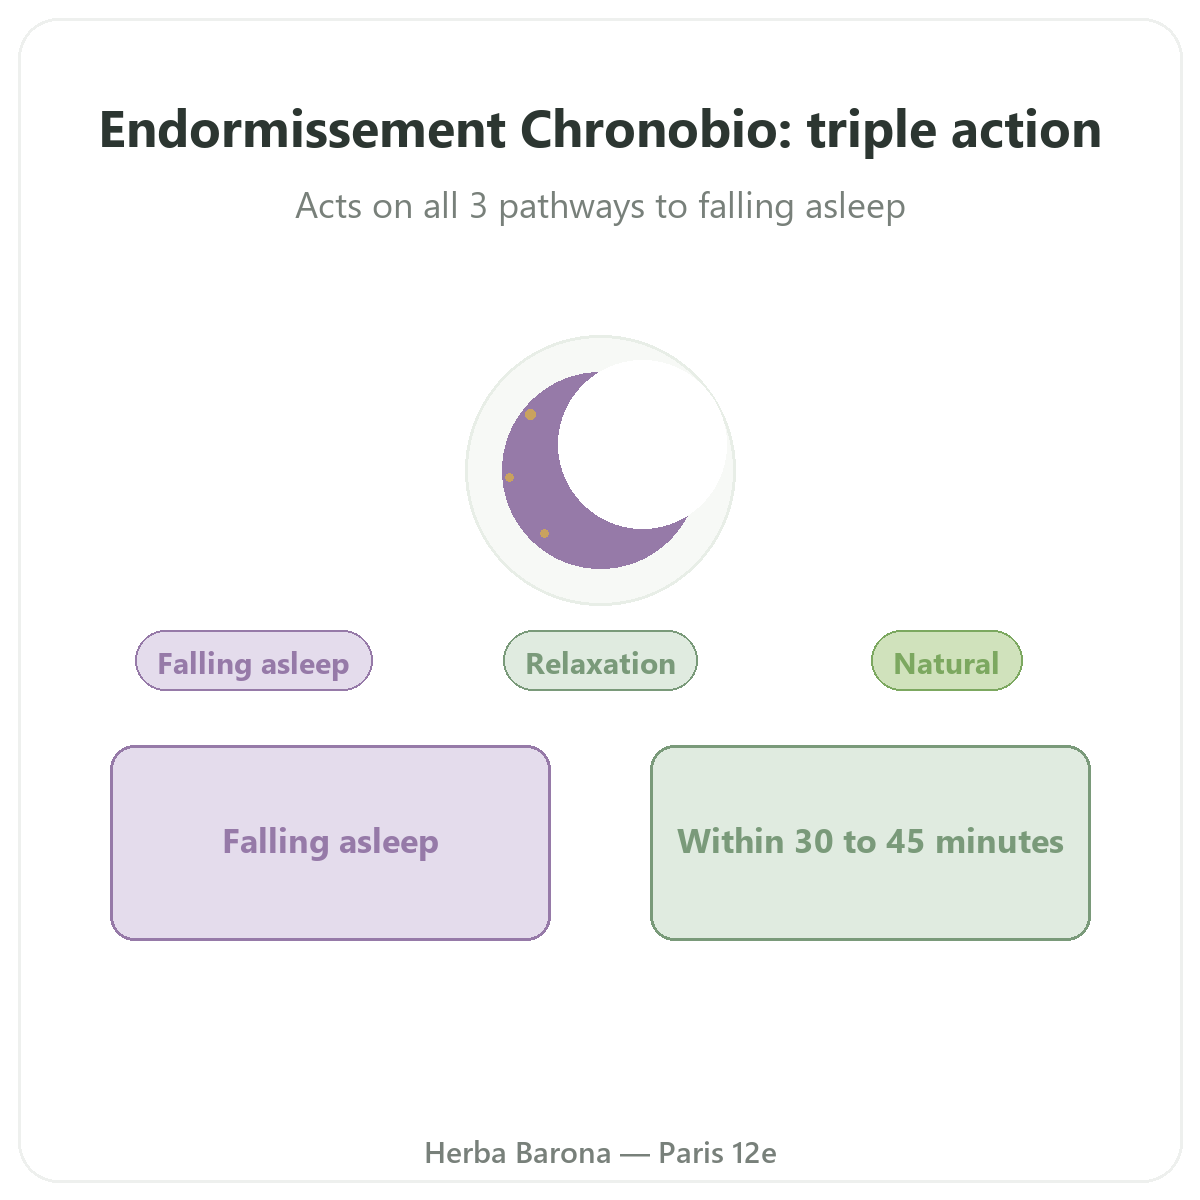The width and height of the screenshot is (1200, 1200).
Task: Open the large Falling asleep card
Action: coord(330,842)
